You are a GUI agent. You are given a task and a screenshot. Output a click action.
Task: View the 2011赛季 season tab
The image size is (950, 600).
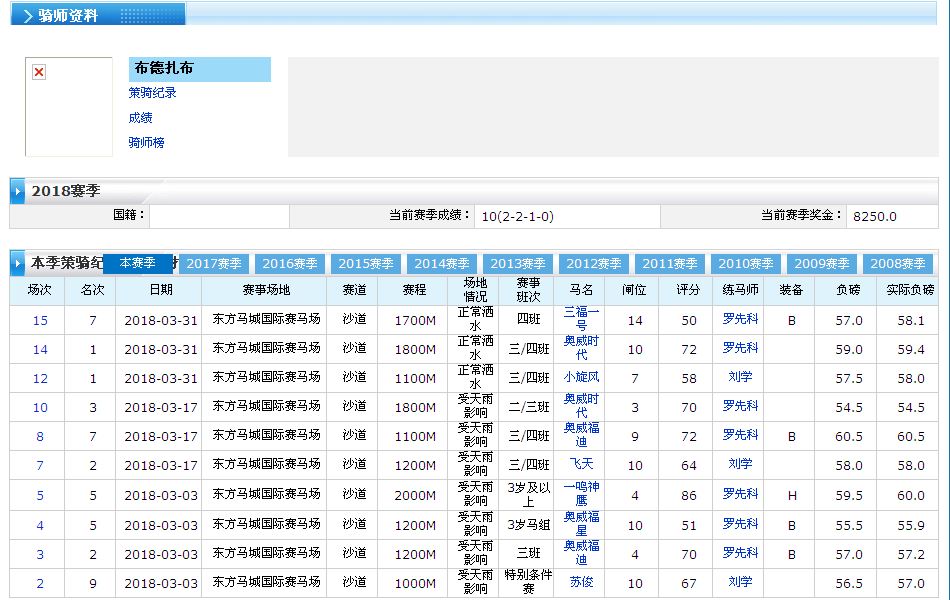(x=670, y=264)
